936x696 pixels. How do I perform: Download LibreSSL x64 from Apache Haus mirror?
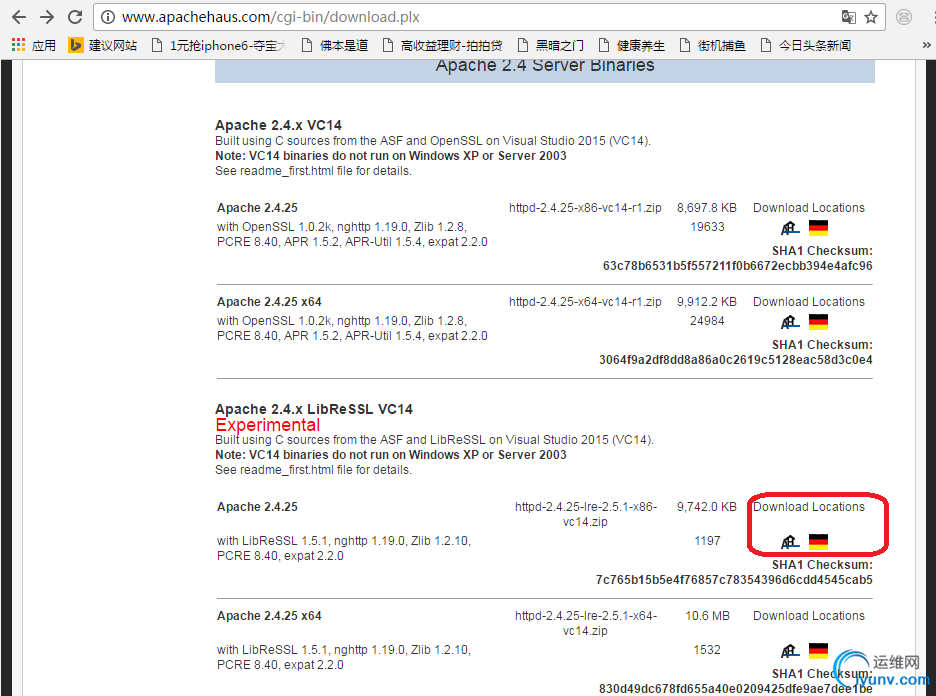point(790,650)
